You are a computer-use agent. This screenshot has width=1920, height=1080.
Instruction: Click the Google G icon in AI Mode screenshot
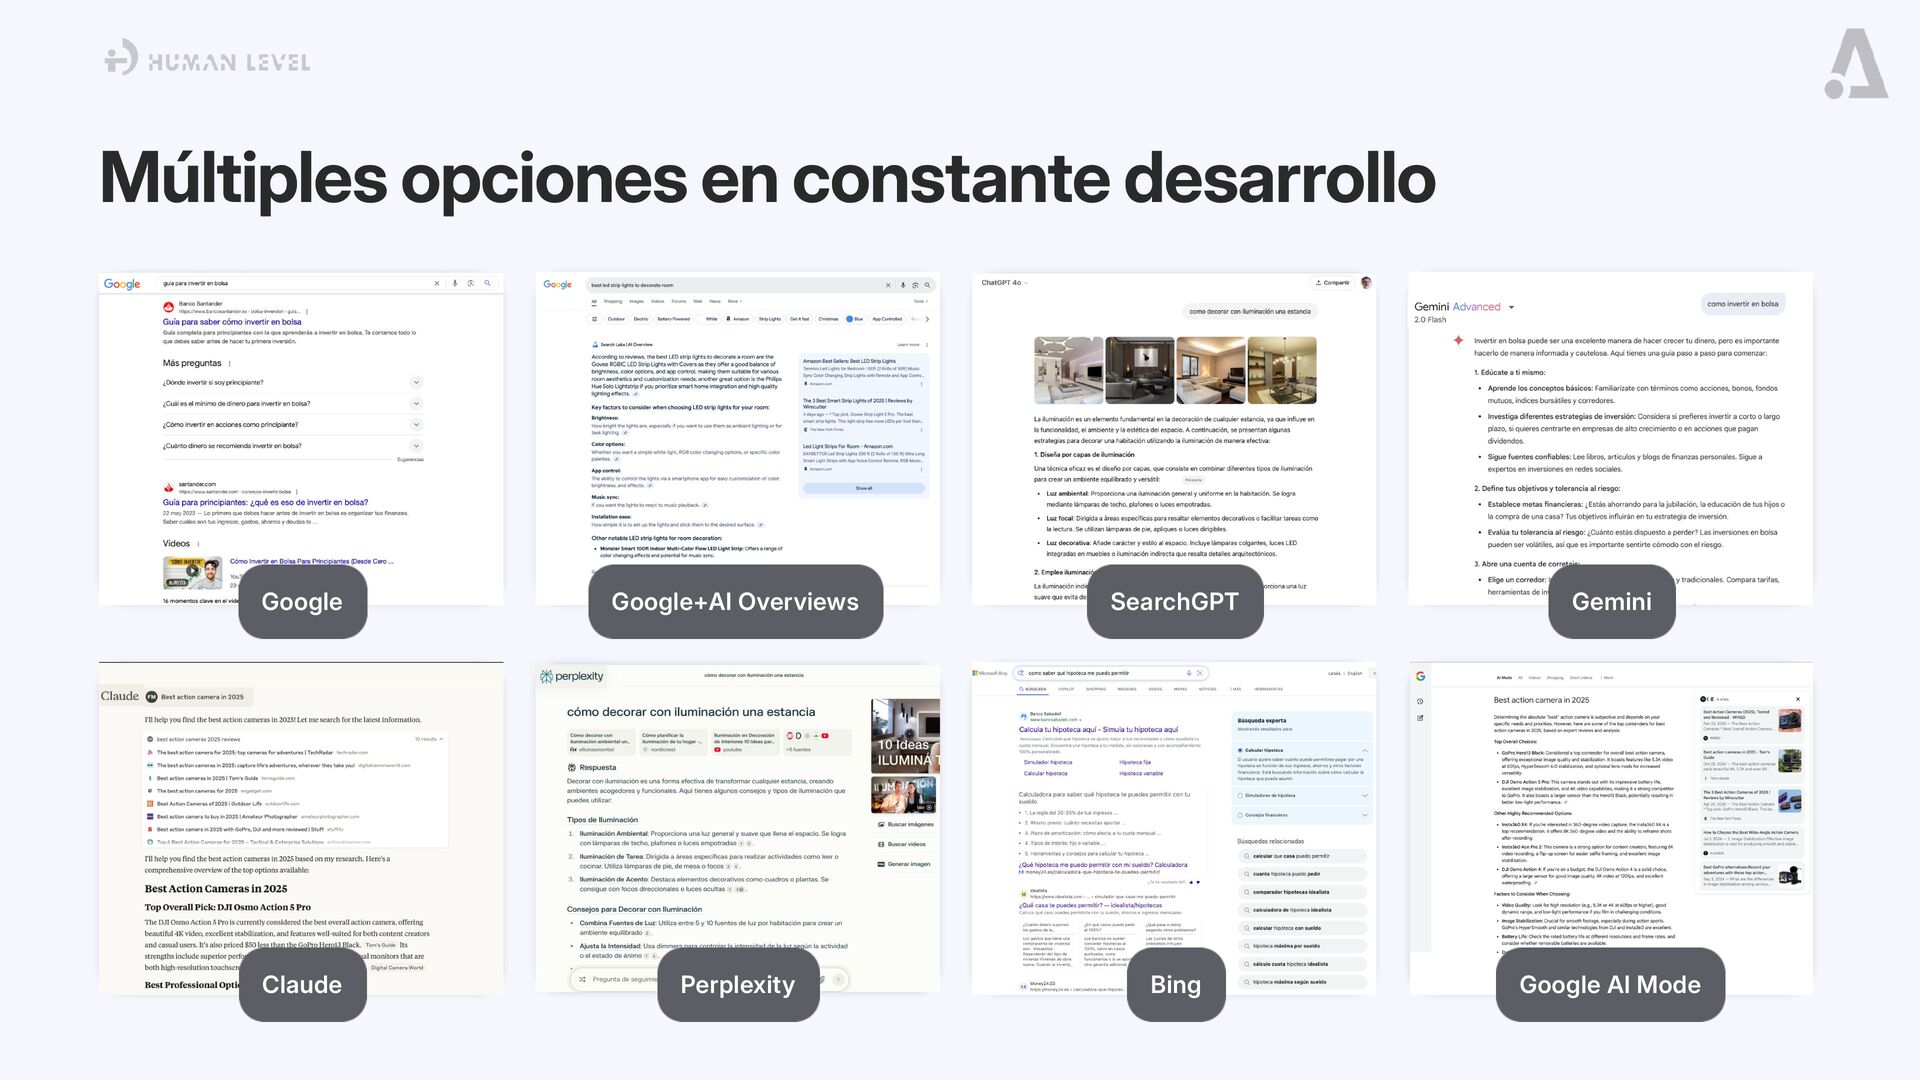point(1420,676)
